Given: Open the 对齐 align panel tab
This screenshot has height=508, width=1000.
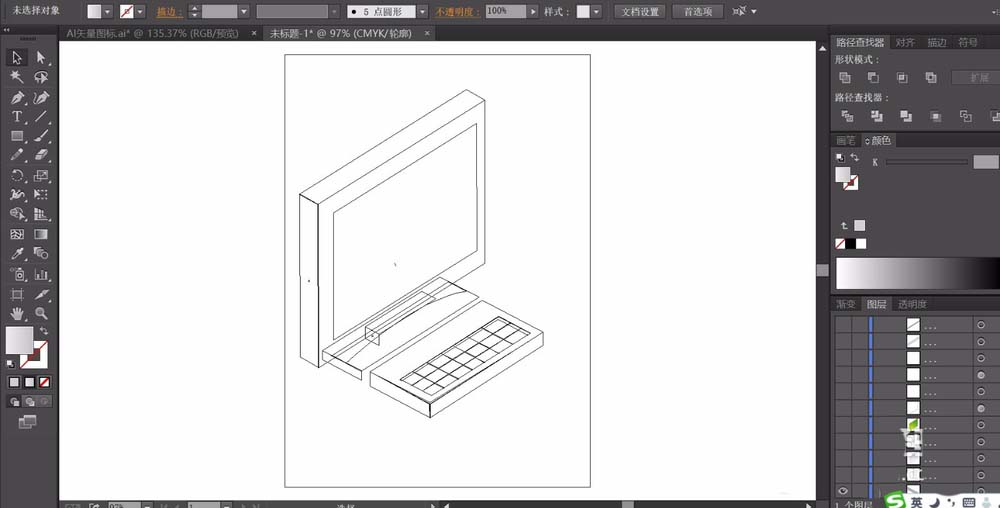Looking at the screenshot, I should [x=905, y=42].
